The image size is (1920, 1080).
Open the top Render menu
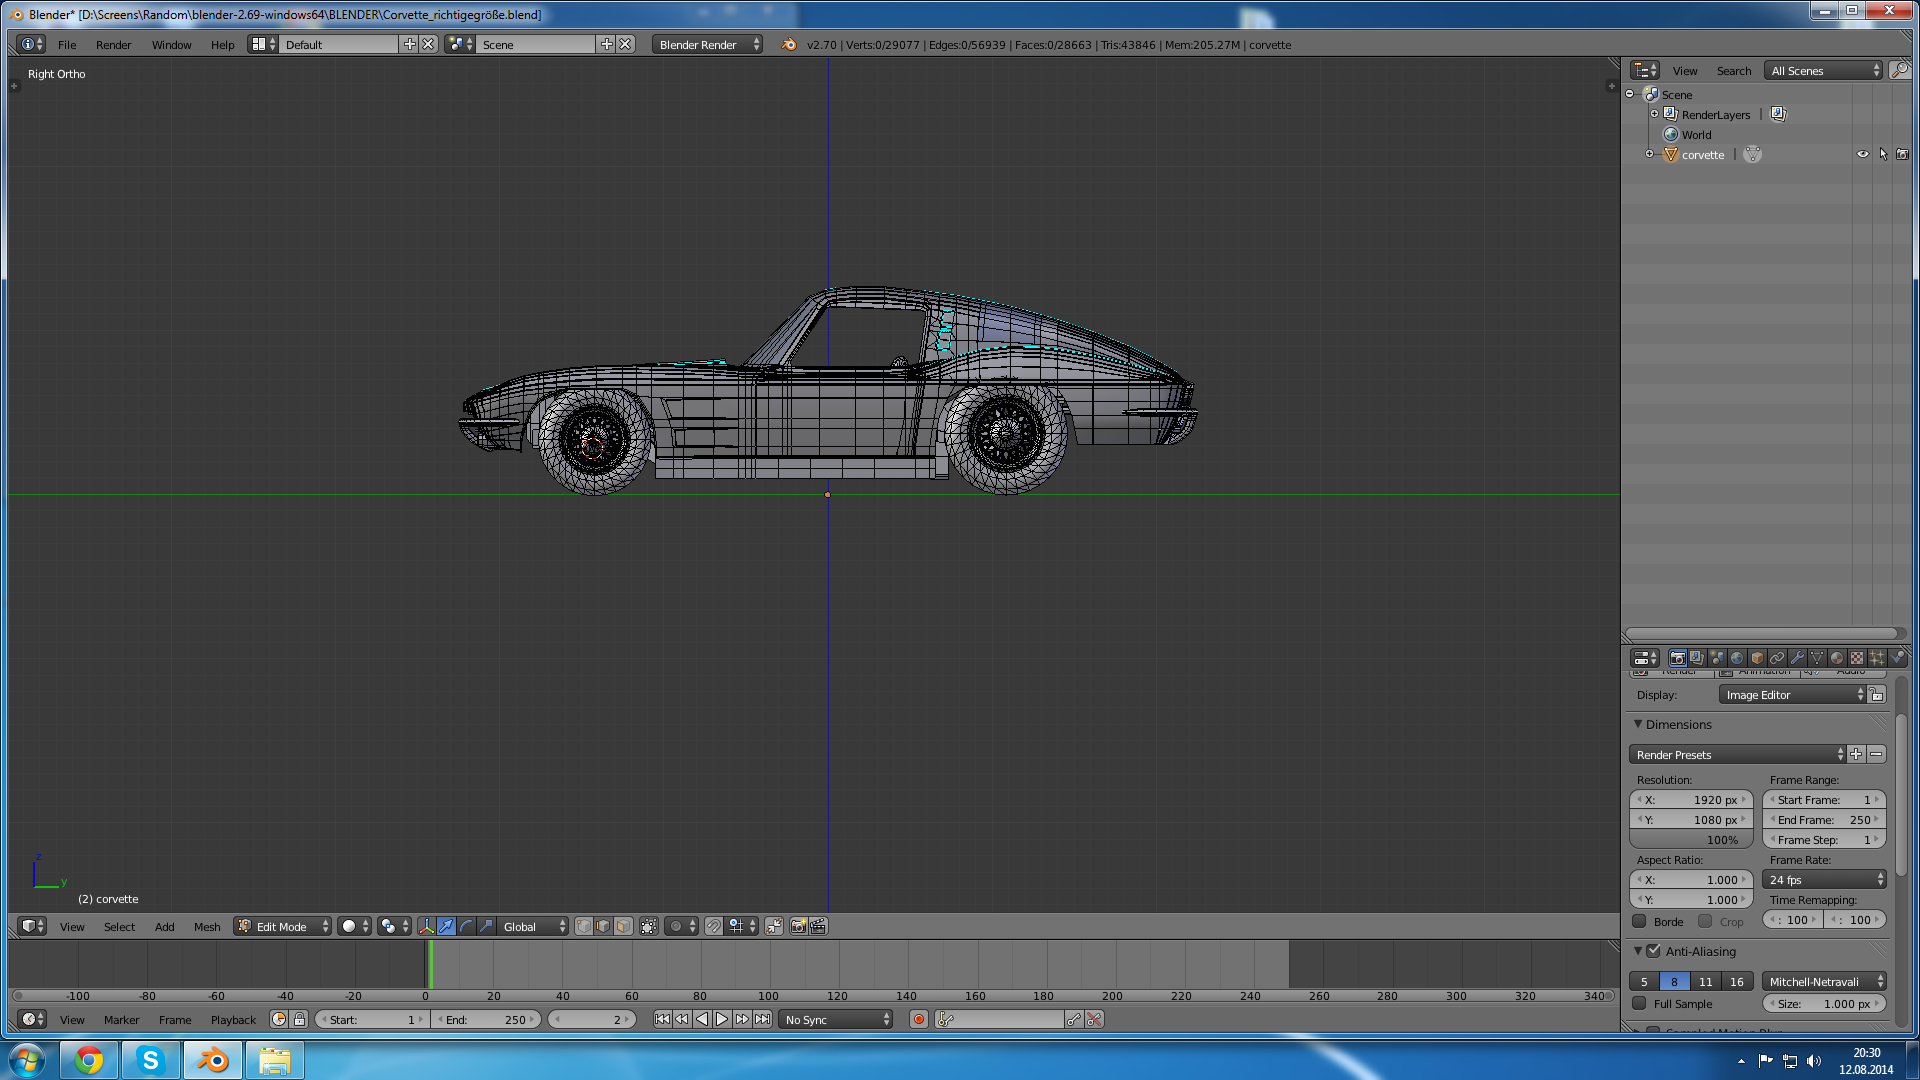tap(114, 44)
